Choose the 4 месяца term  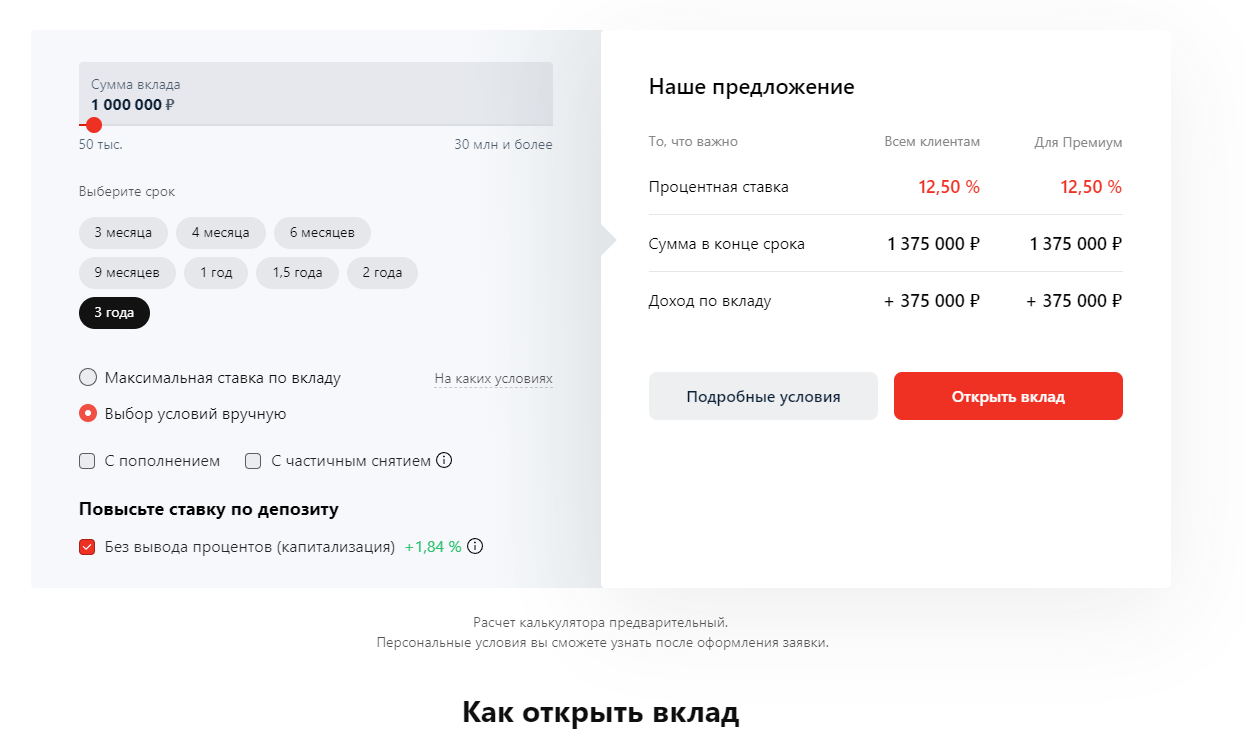pyautogui.click(x=220, y=233)
